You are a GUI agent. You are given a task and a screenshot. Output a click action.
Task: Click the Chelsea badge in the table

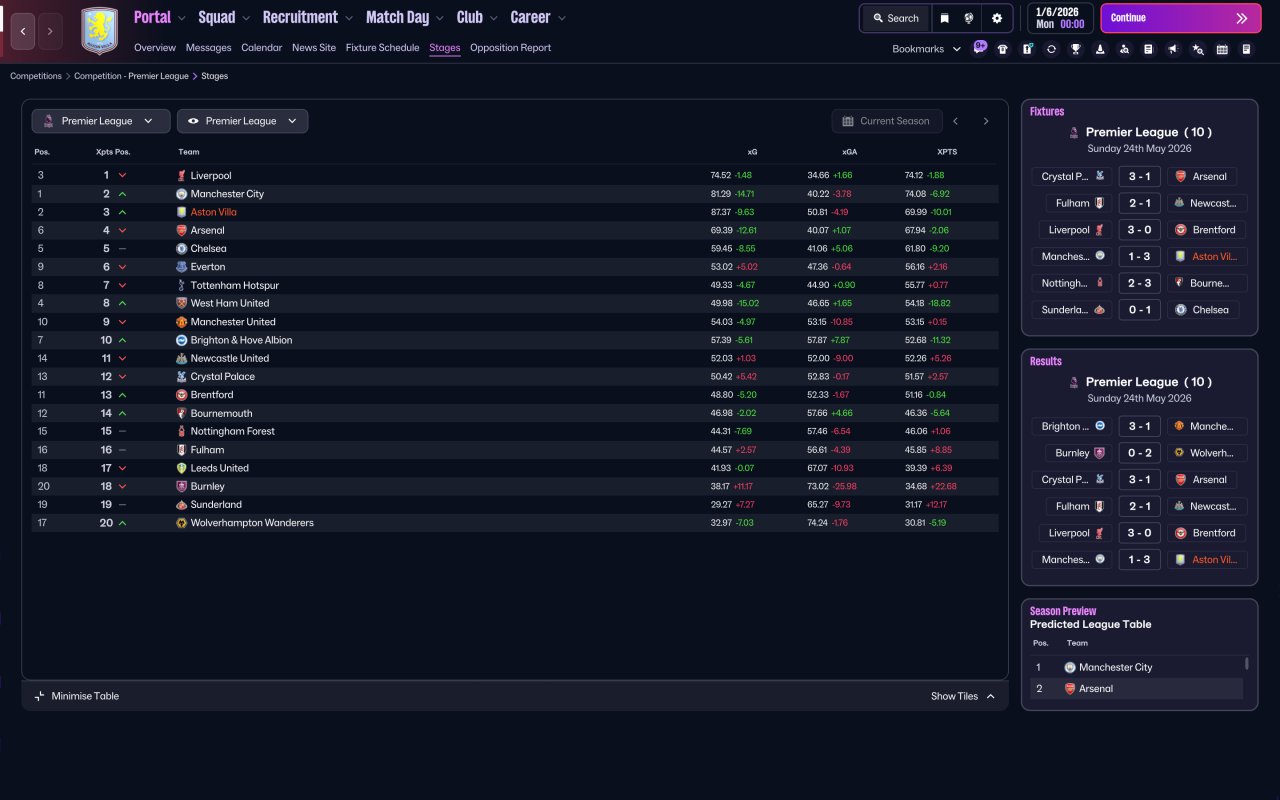click(x=182, y=249)
